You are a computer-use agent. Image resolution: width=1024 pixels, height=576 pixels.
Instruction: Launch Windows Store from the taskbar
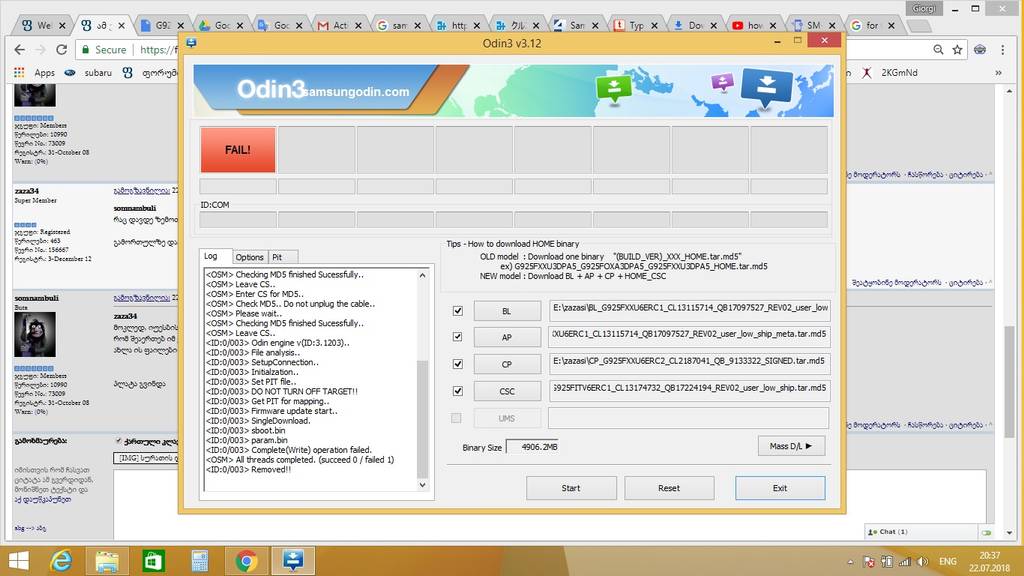[x=155, y=560]
